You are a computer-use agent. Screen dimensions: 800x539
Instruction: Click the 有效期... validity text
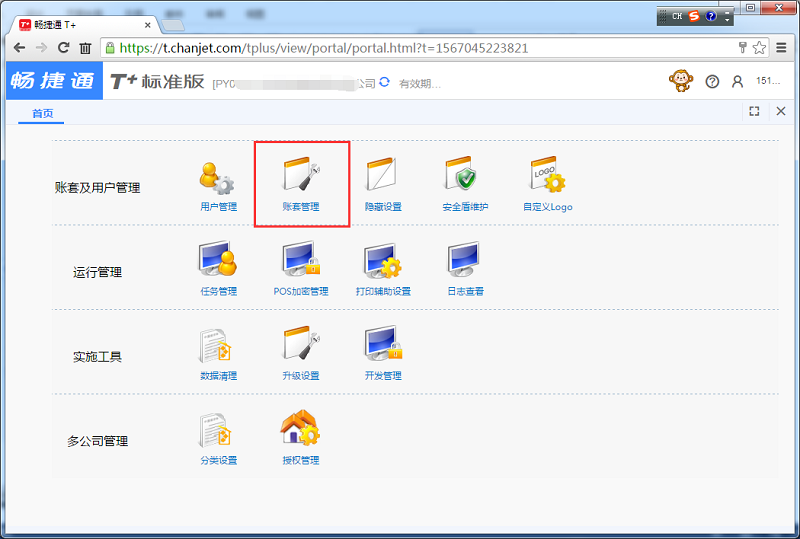click(419, 83)
